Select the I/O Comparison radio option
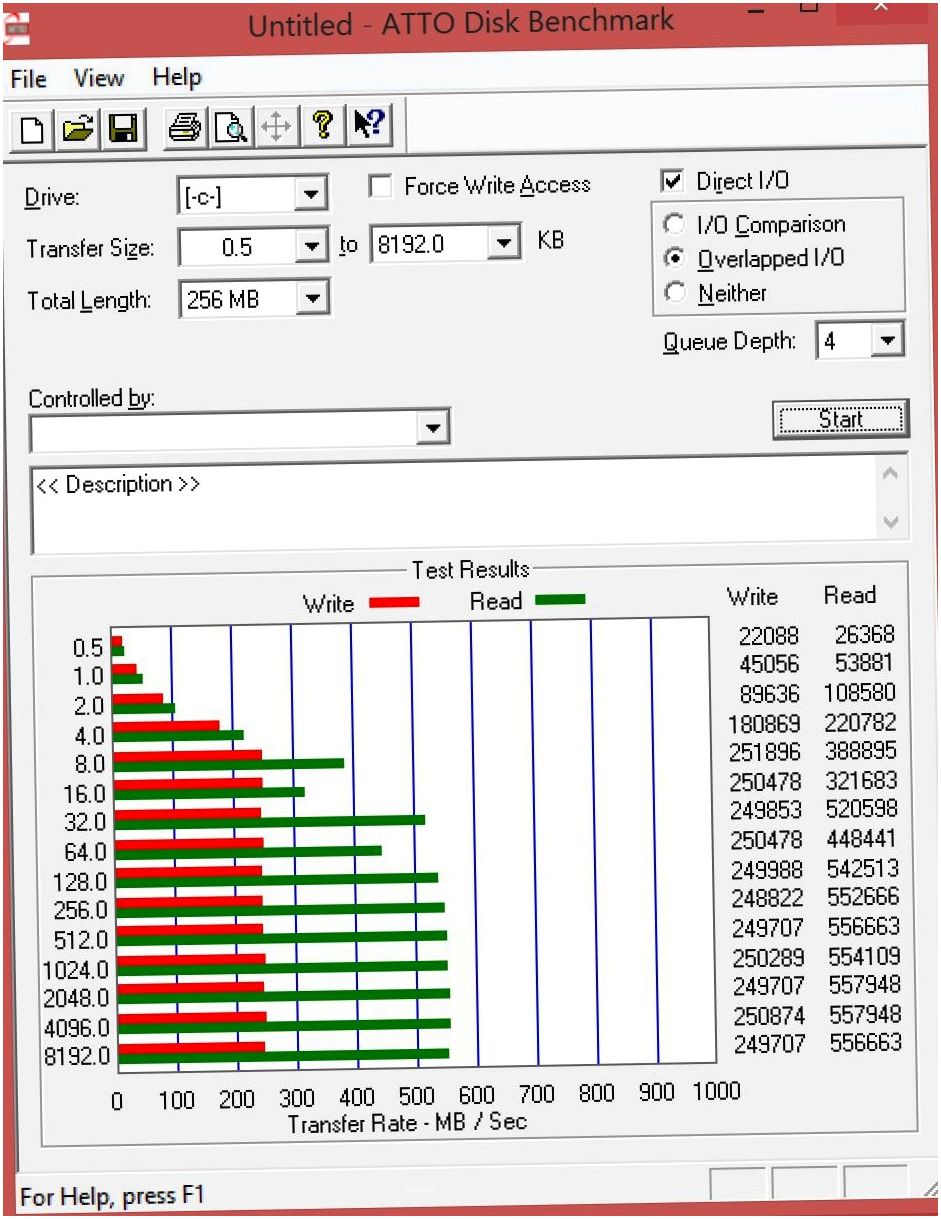 (x=676, y=224)
